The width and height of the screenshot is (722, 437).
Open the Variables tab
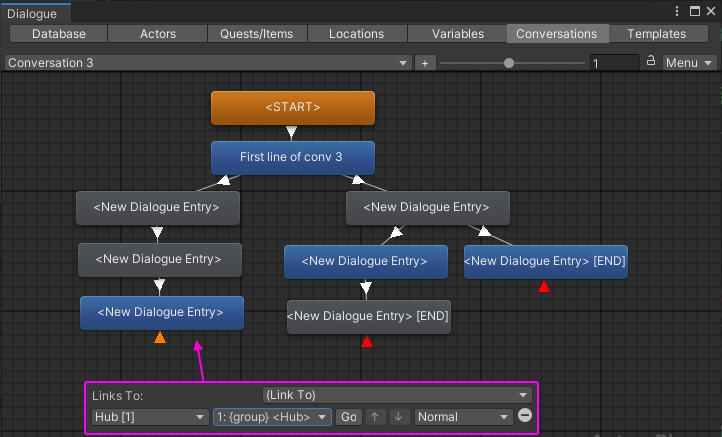457,34
